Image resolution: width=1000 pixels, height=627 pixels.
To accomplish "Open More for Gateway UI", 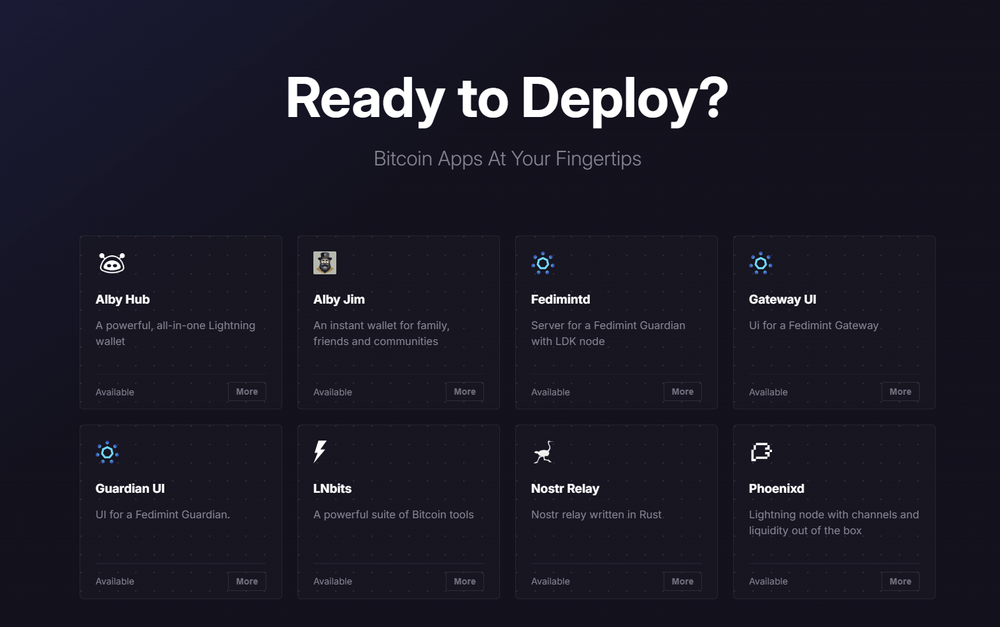I will [x=901, y=392].
